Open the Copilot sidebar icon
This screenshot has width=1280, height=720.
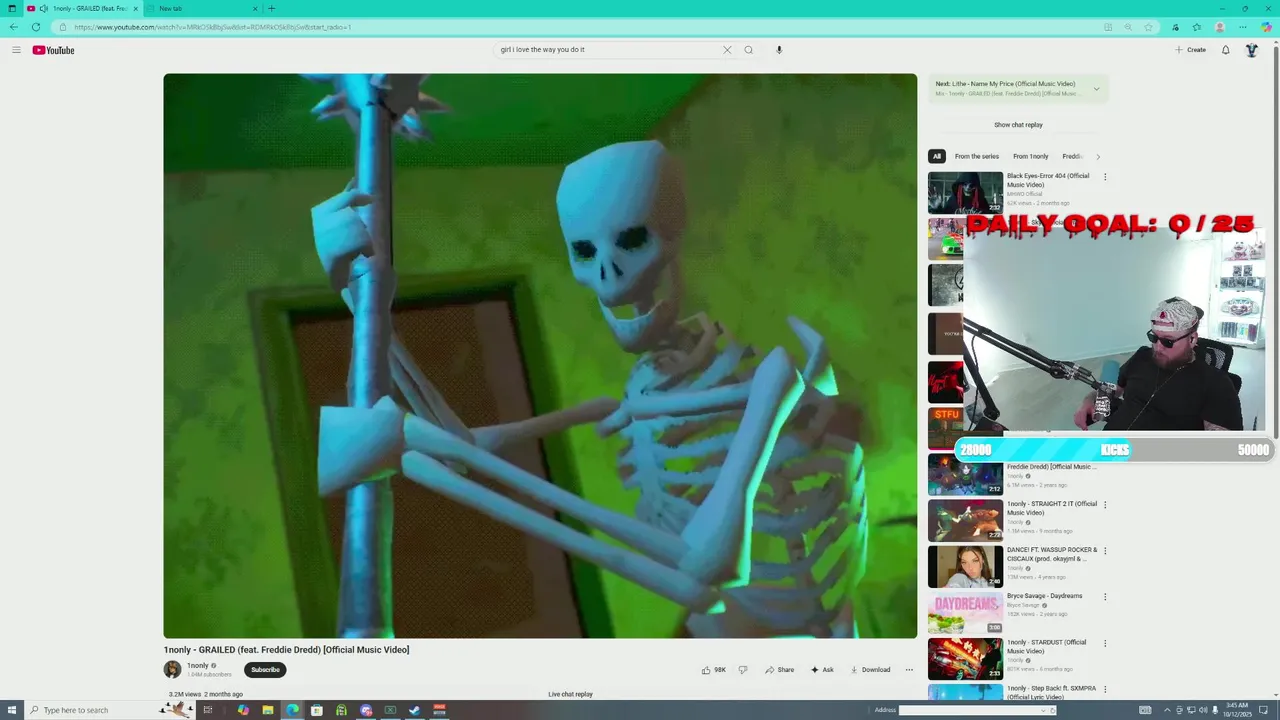pos(1266,27)
